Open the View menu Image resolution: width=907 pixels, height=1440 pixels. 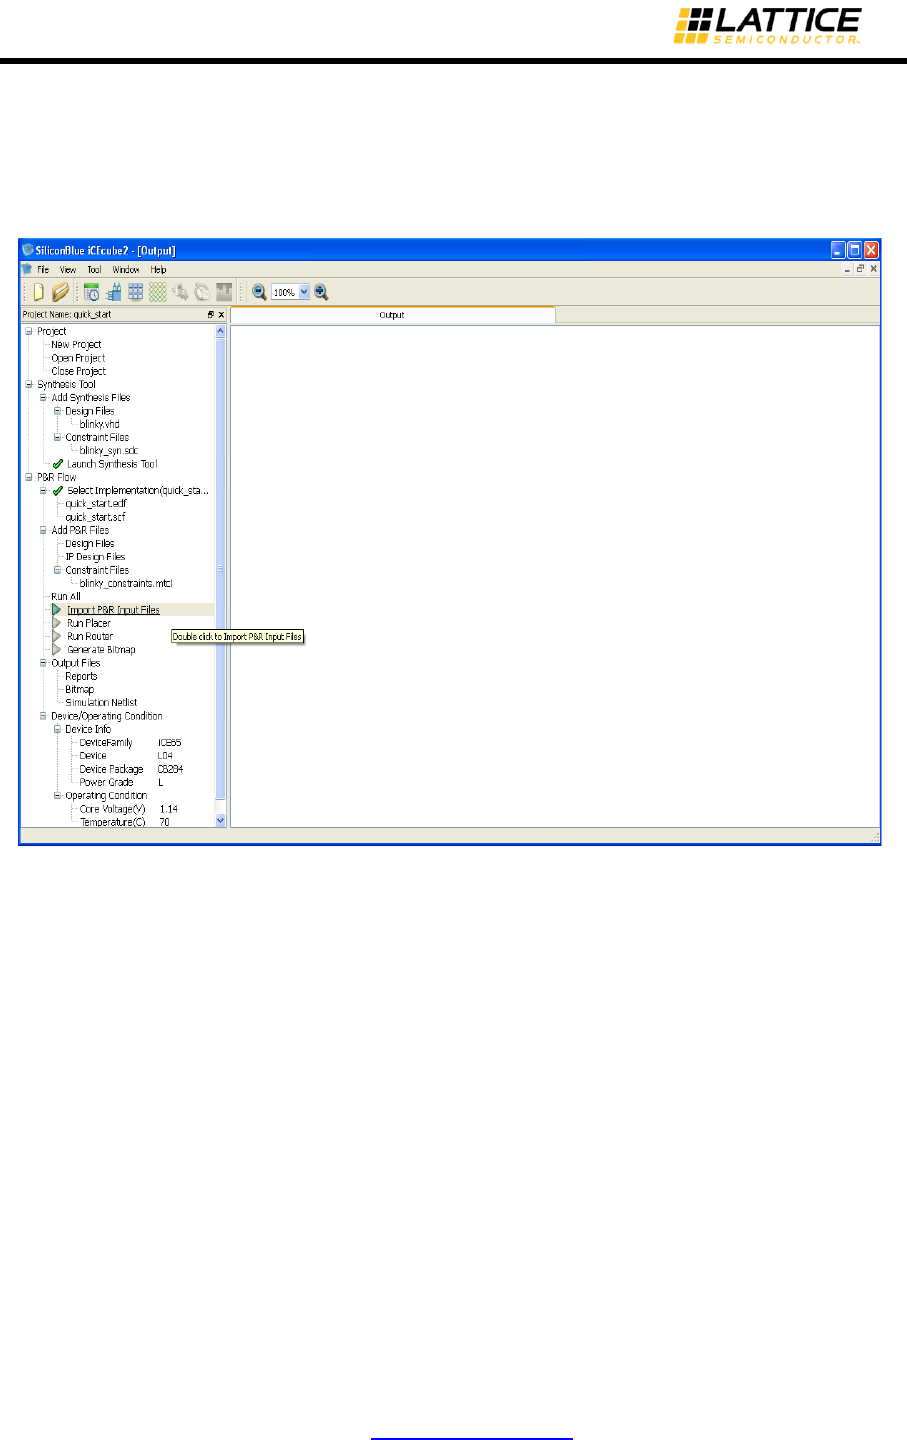pyautogui.click(x=68, y=269)
